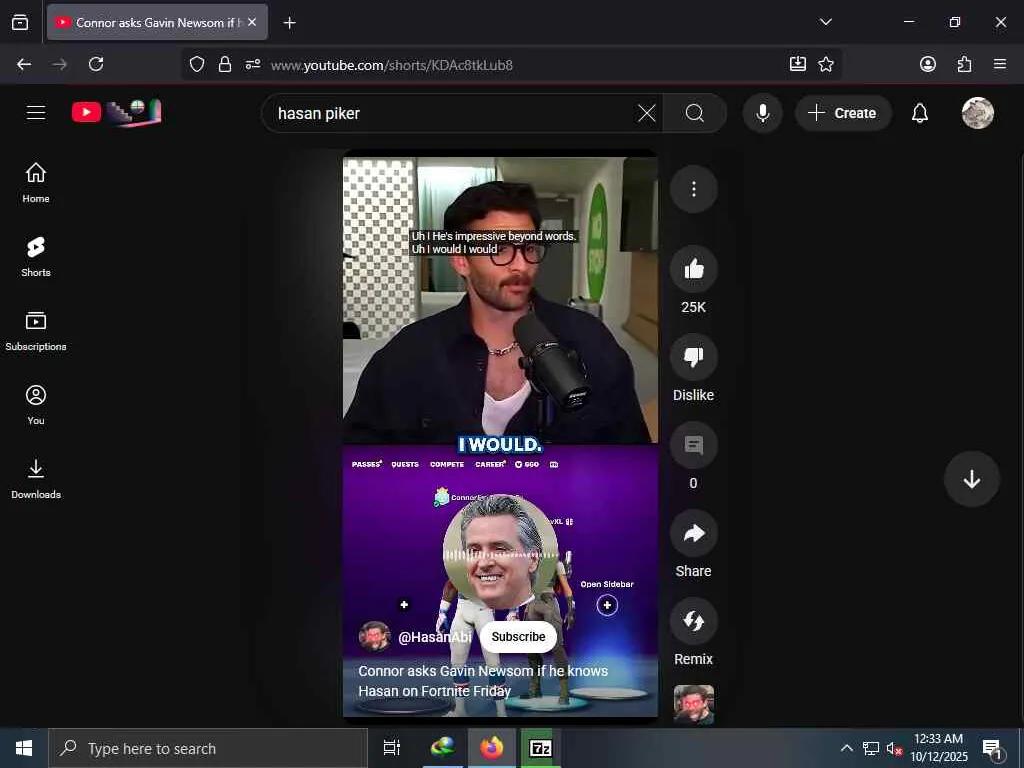Click the short title about Gavin Newsom

pyautogui.click(x=483, y=680)
